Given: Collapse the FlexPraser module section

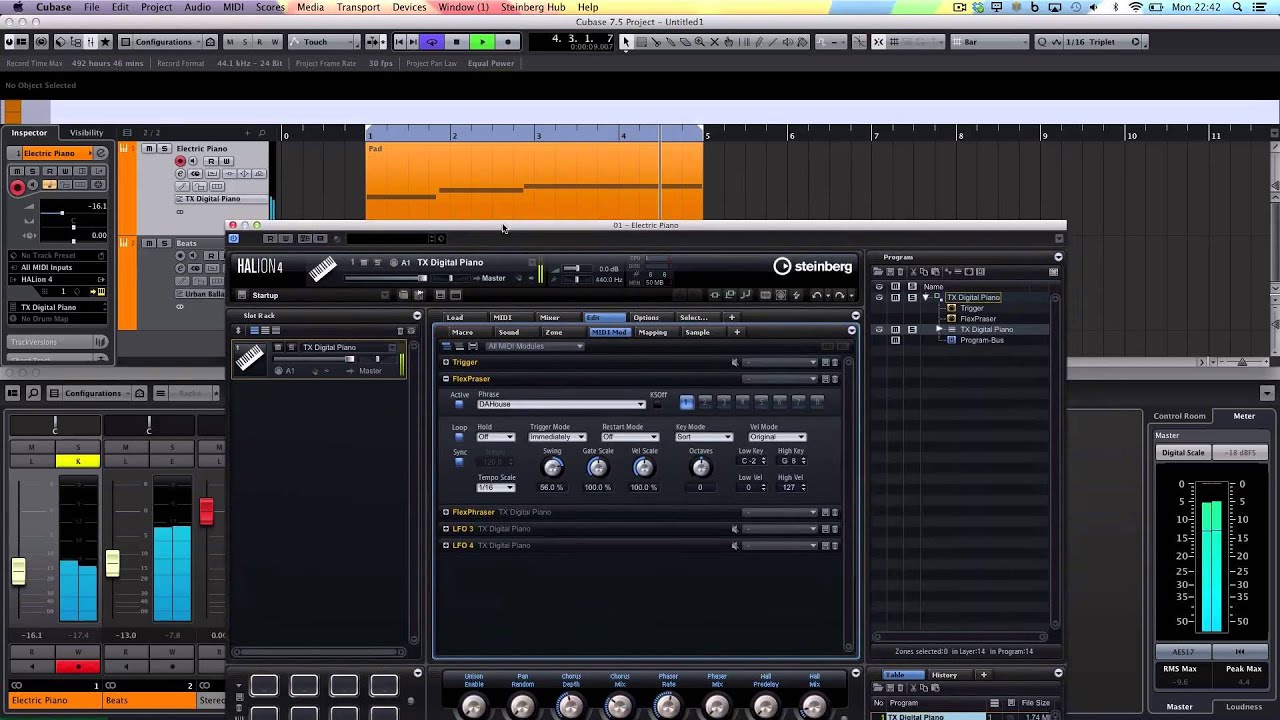Looking at the screenshot, I should click(x=446, y=379).
